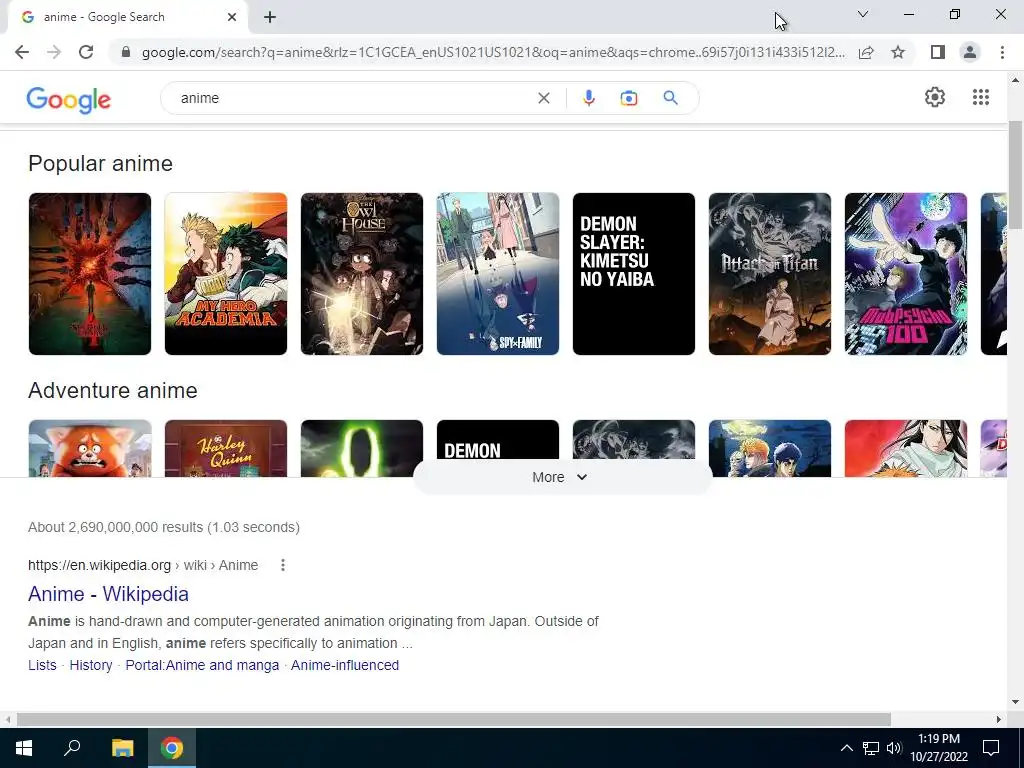Image resolution: width=1024 pixels, height=768 pixels.
Task: Click scroll right arrow on horizontal scrollbar
Action: pyautogui.click(x=999, y=719)
